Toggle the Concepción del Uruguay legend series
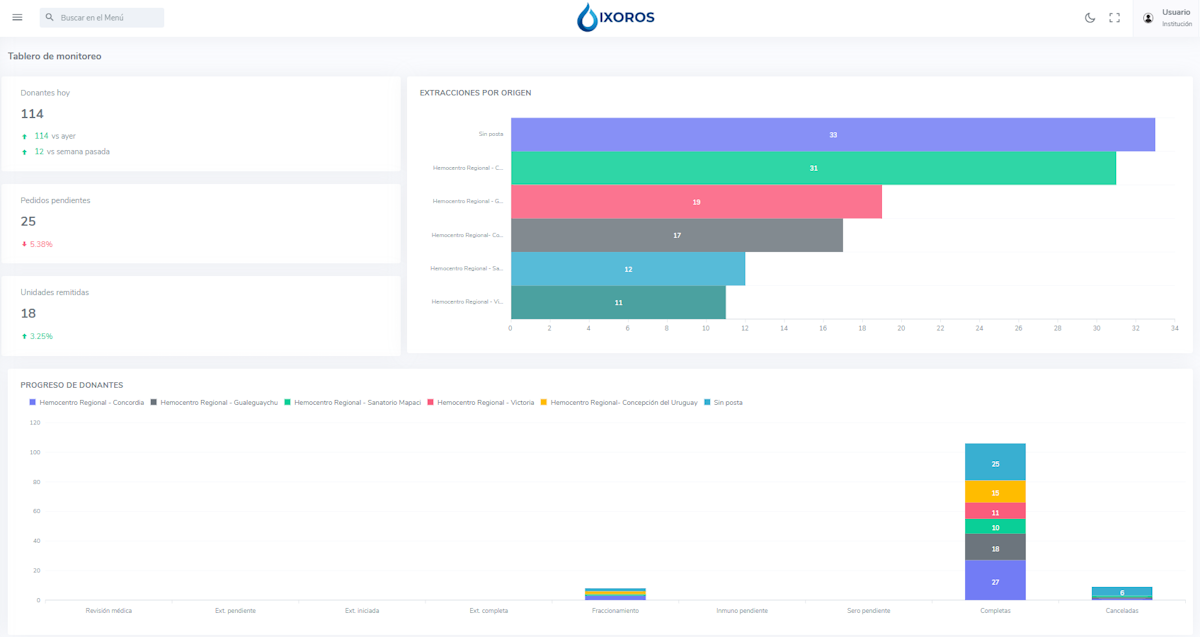Image resolution: width=1200 pixels, height=637 pixels. (619, 402)
